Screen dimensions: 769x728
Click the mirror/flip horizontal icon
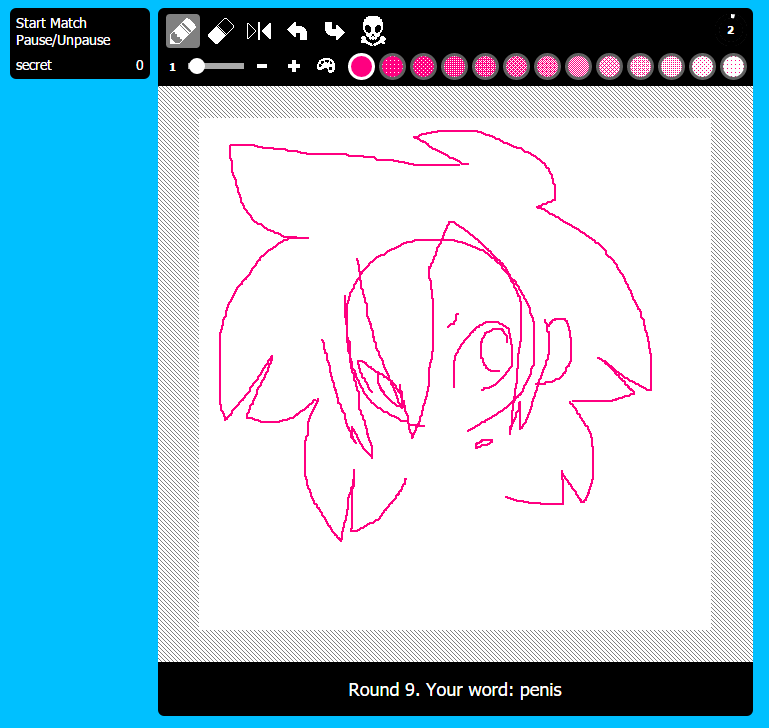(x=259, y=31)
